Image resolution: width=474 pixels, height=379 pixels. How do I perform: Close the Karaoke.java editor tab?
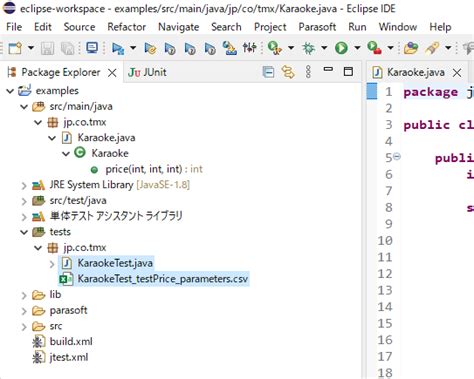(x=457, y=73)
